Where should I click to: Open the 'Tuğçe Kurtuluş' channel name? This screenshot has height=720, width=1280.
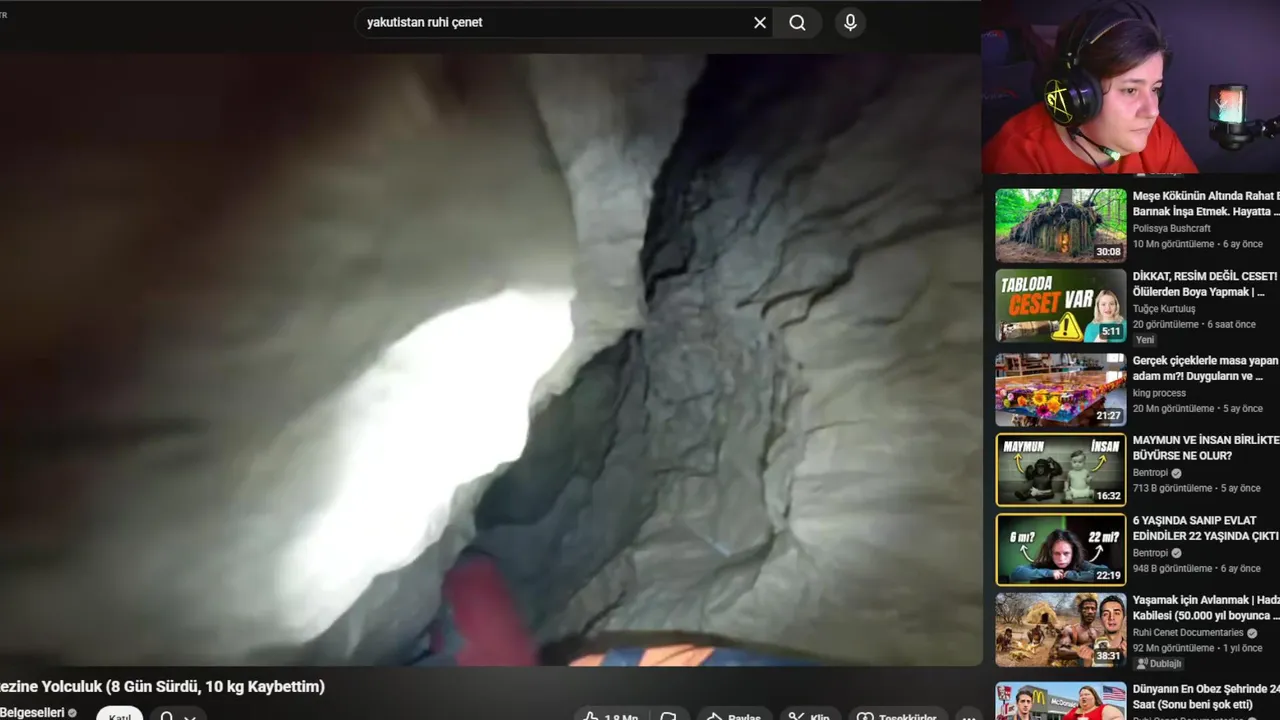(1166, 309)
